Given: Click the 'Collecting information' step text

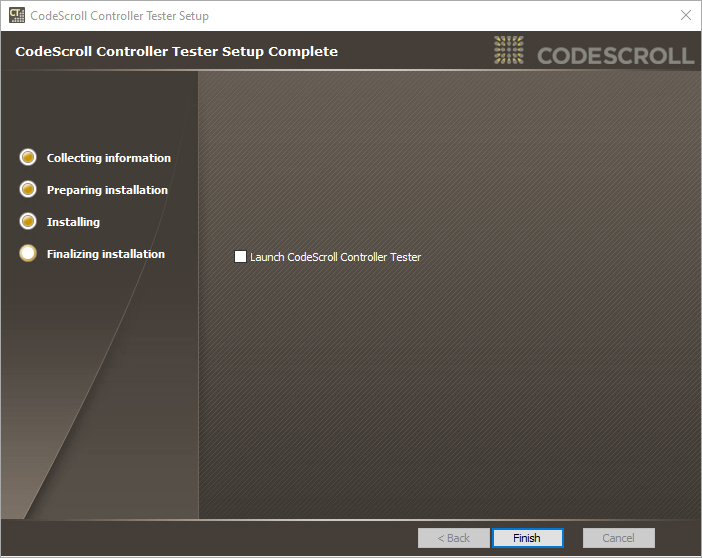Looking at the screenshot, I should pos(109,158).
